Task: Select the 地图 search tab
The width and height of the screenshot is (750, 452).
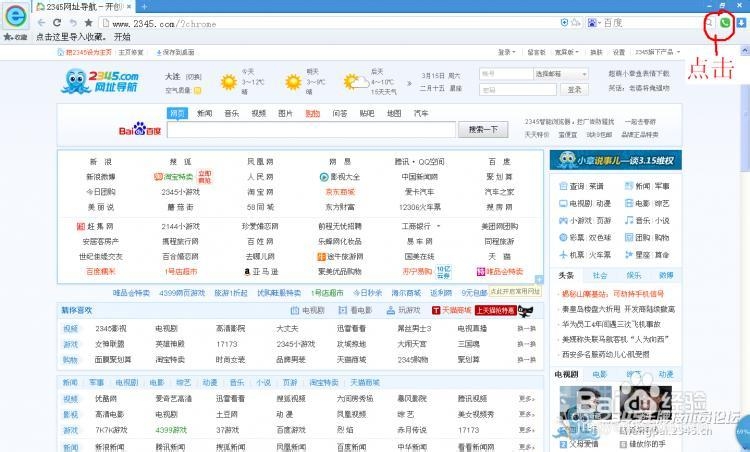Action: [x=394, y=113]
